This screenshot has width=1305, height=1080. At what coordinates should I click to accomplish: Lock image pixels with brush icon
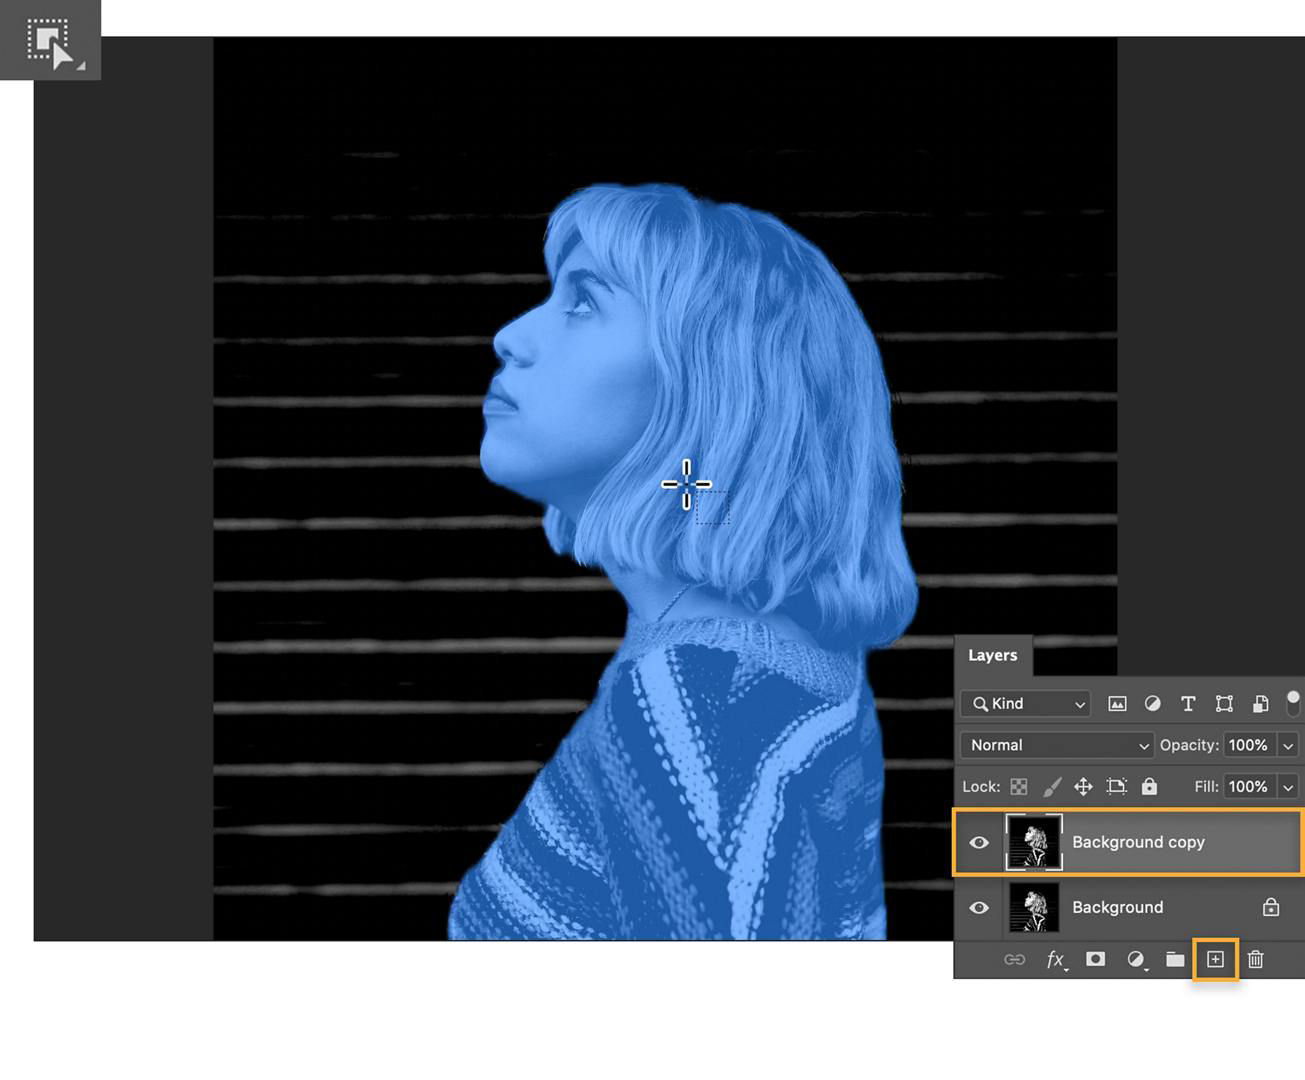coord(1051,787)
